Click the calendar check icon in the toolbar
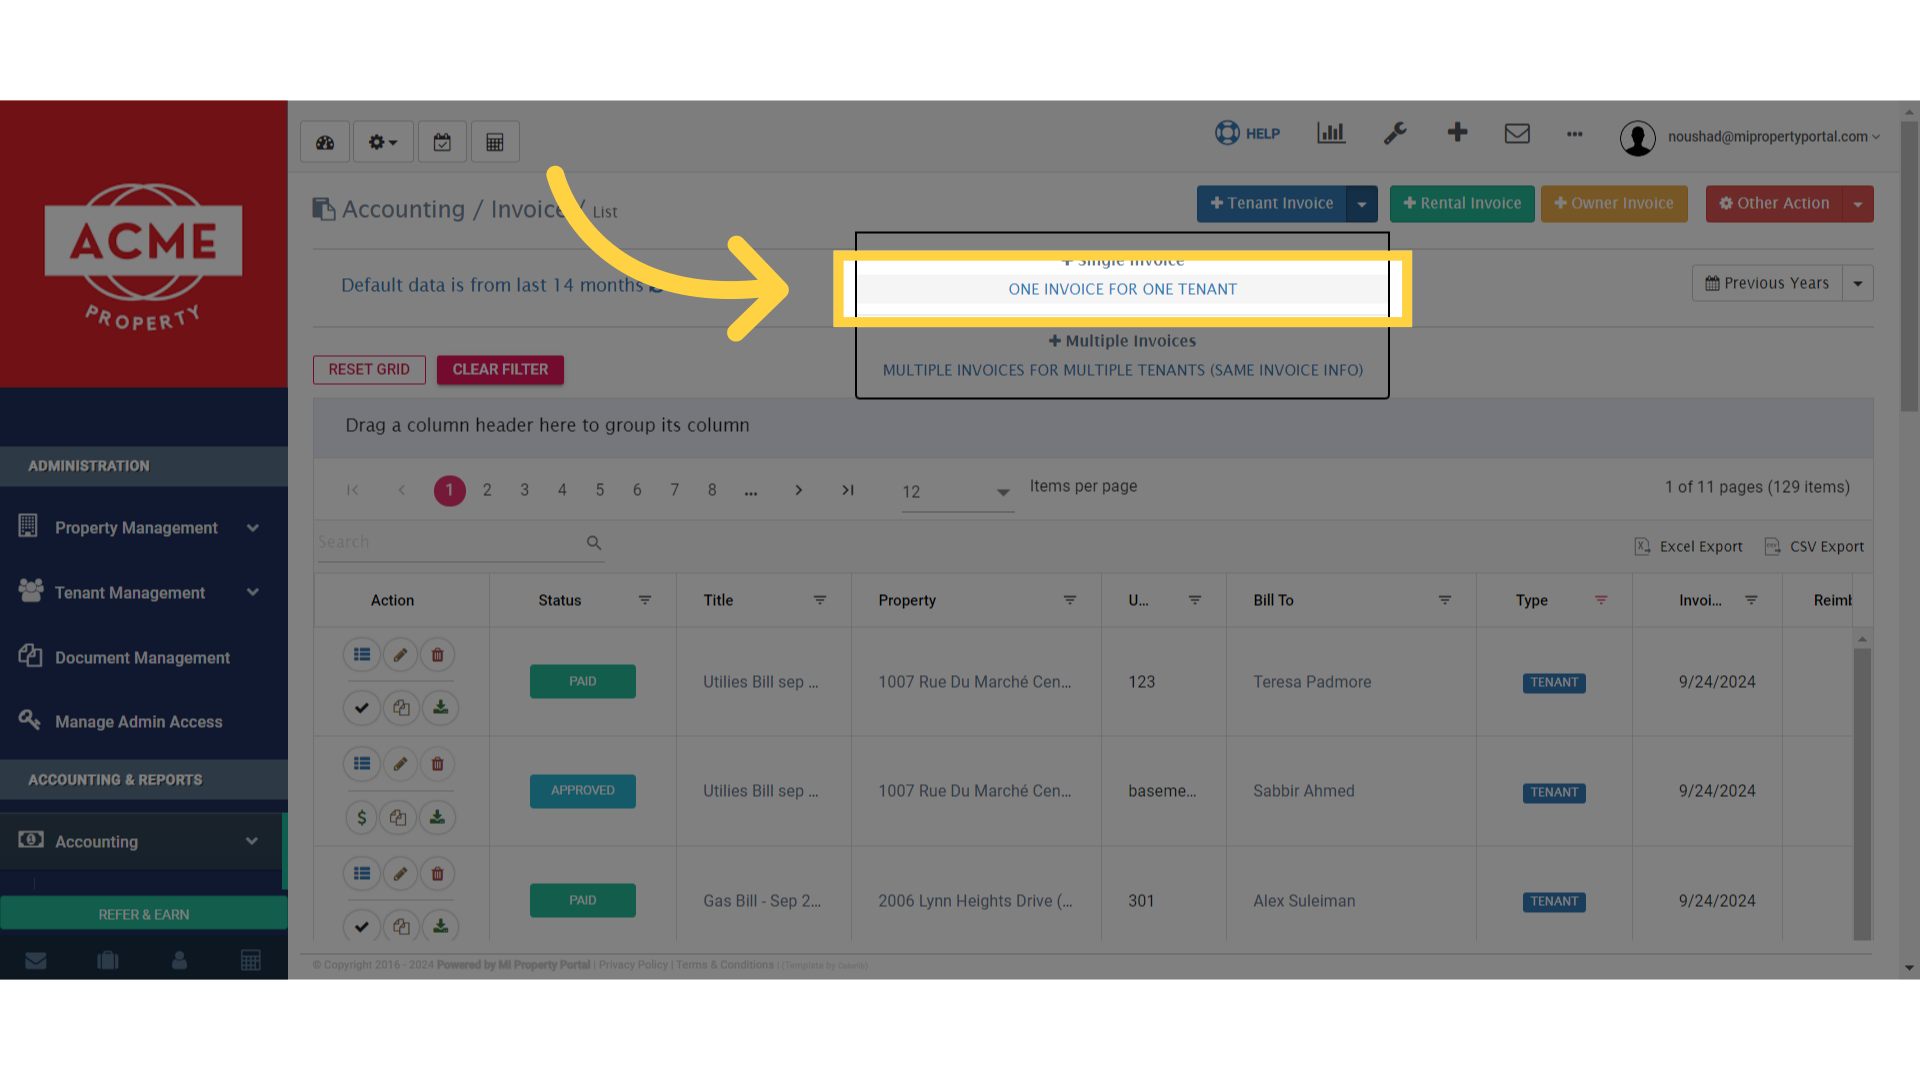Viewport: 1920px width, 1080px height. coord(442,142)
